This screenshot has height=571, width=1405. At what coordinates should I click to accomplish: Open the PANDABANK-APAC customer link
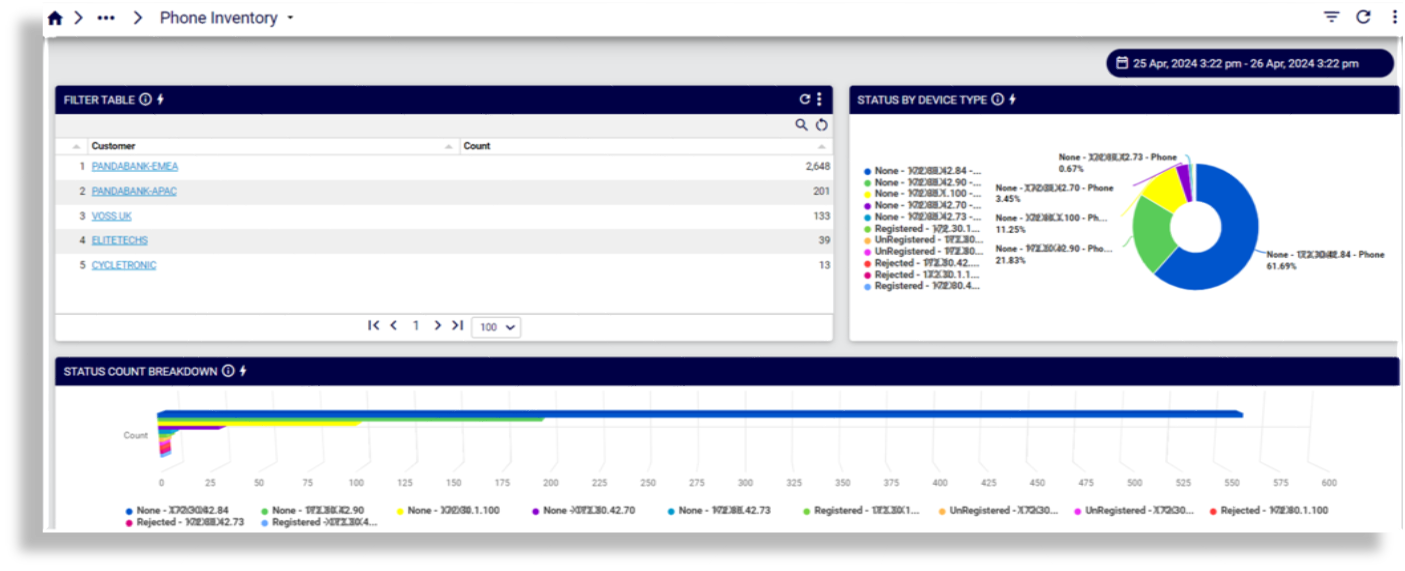[134, 191]
